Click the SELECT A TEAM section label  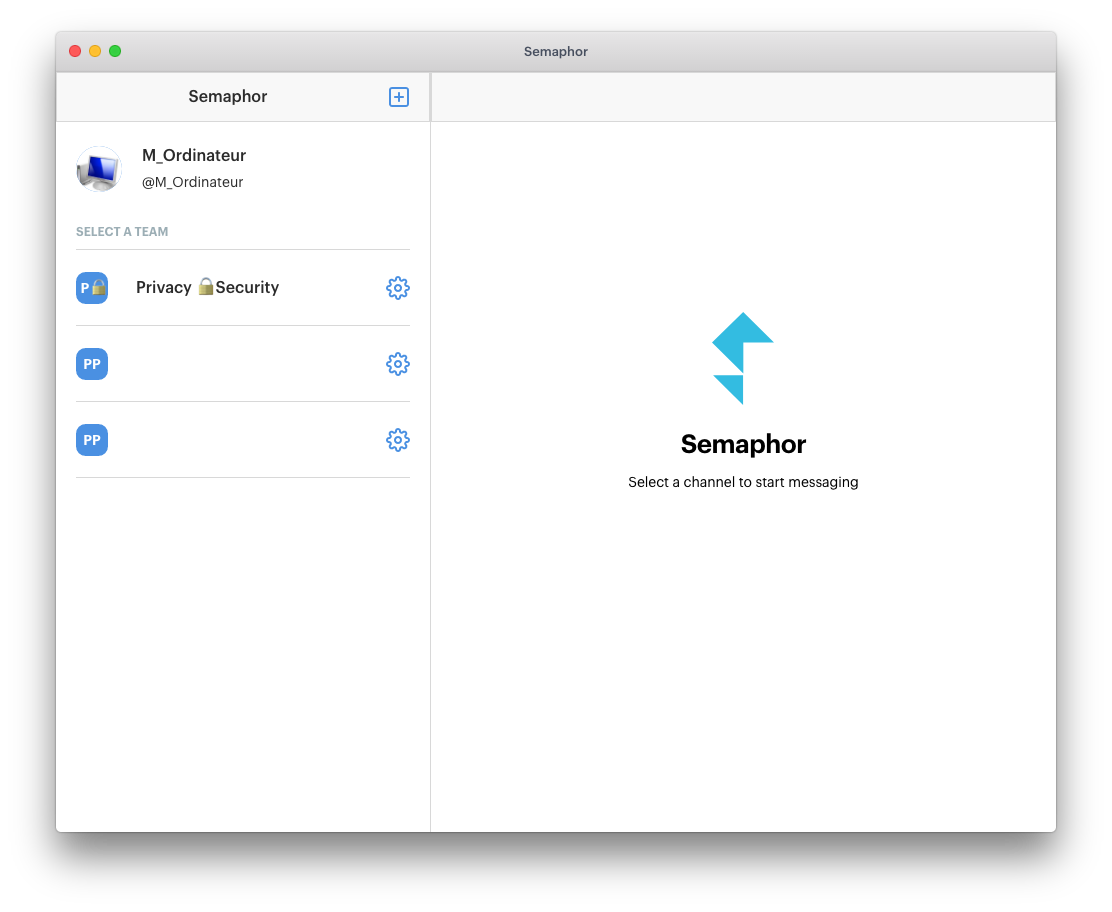click(x=122, y=231)
